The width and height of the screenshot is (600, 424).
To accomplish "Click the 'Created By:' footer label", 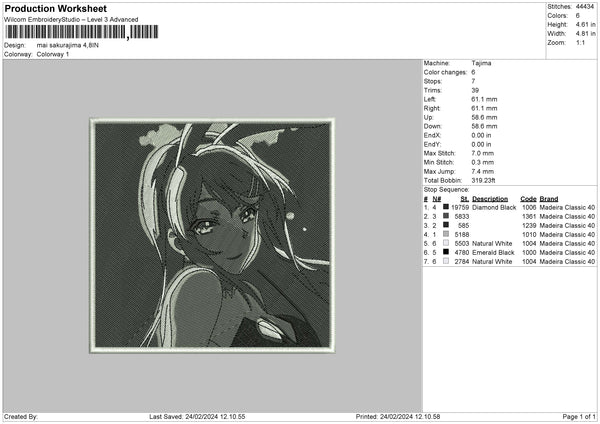I will [x=21, y=416].
